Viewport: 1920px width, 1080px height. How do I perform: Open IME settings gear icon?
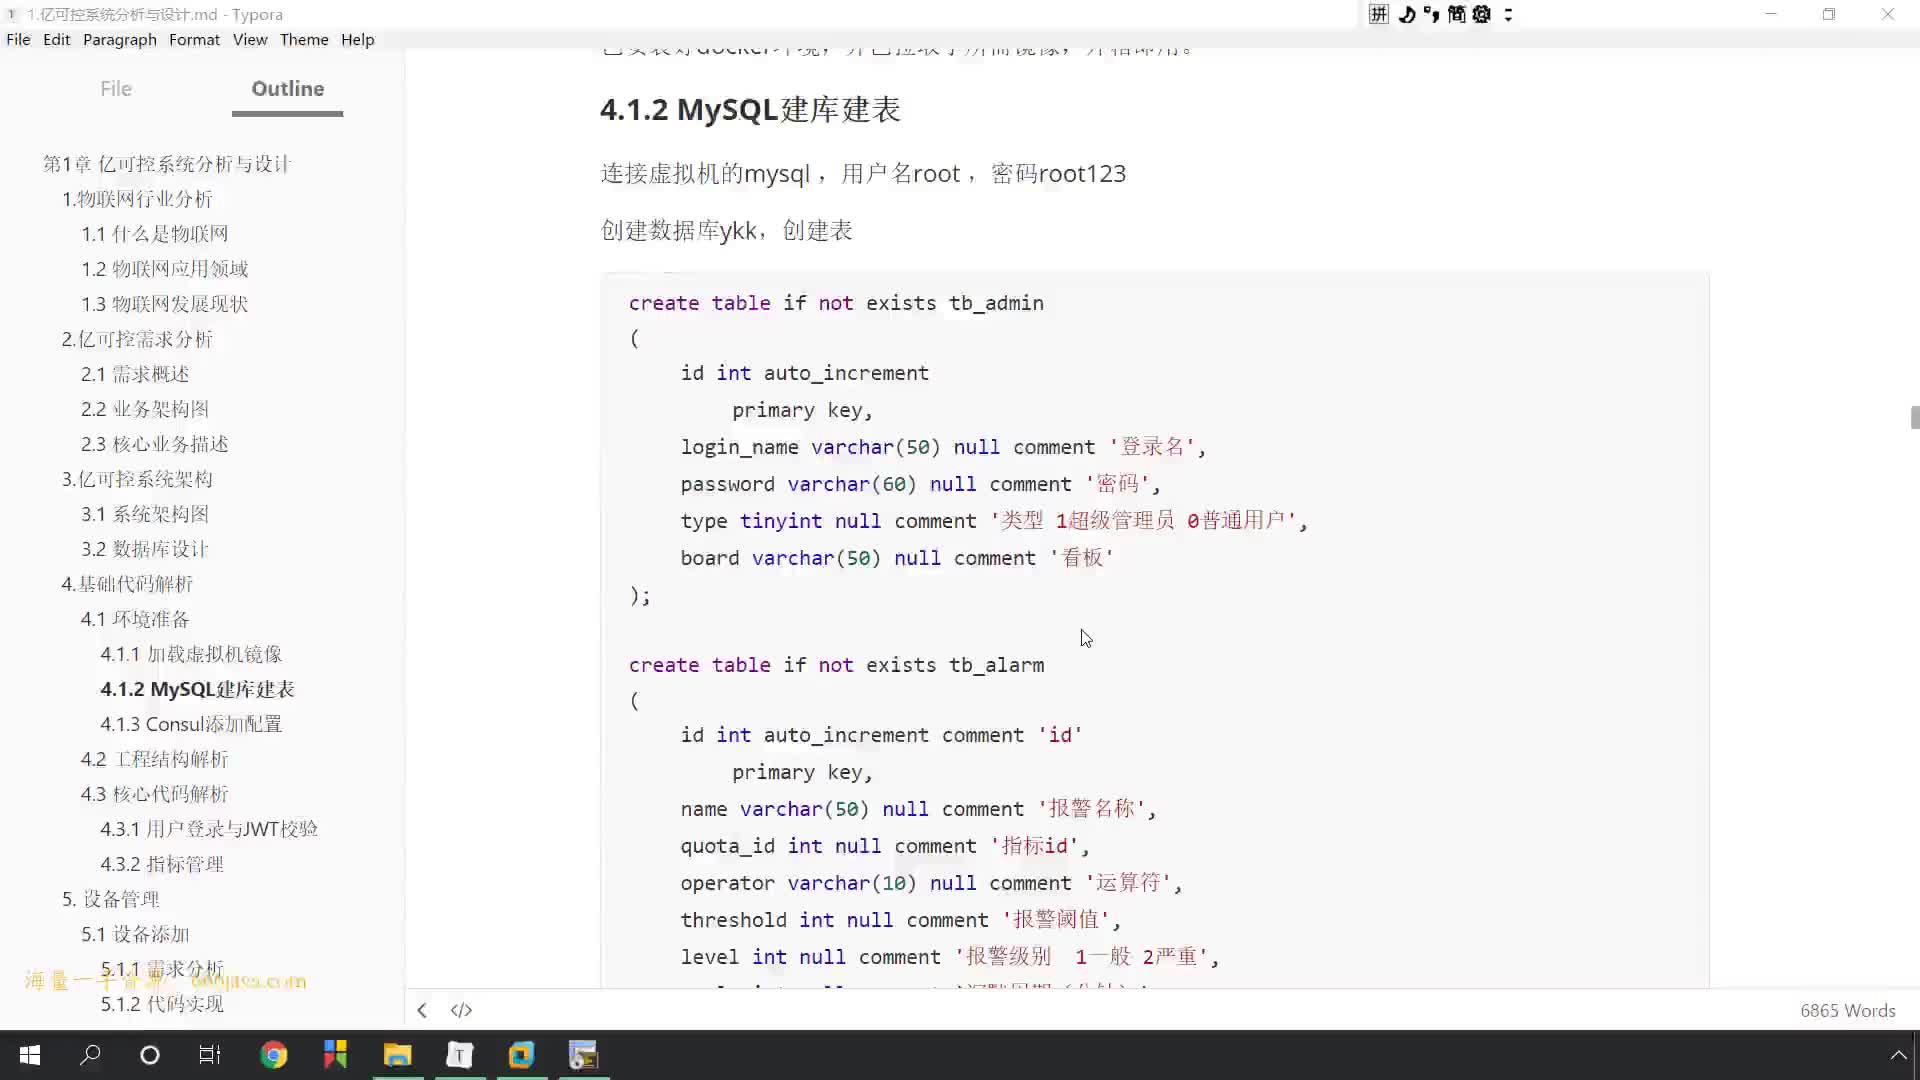(x=1482, y=14)
